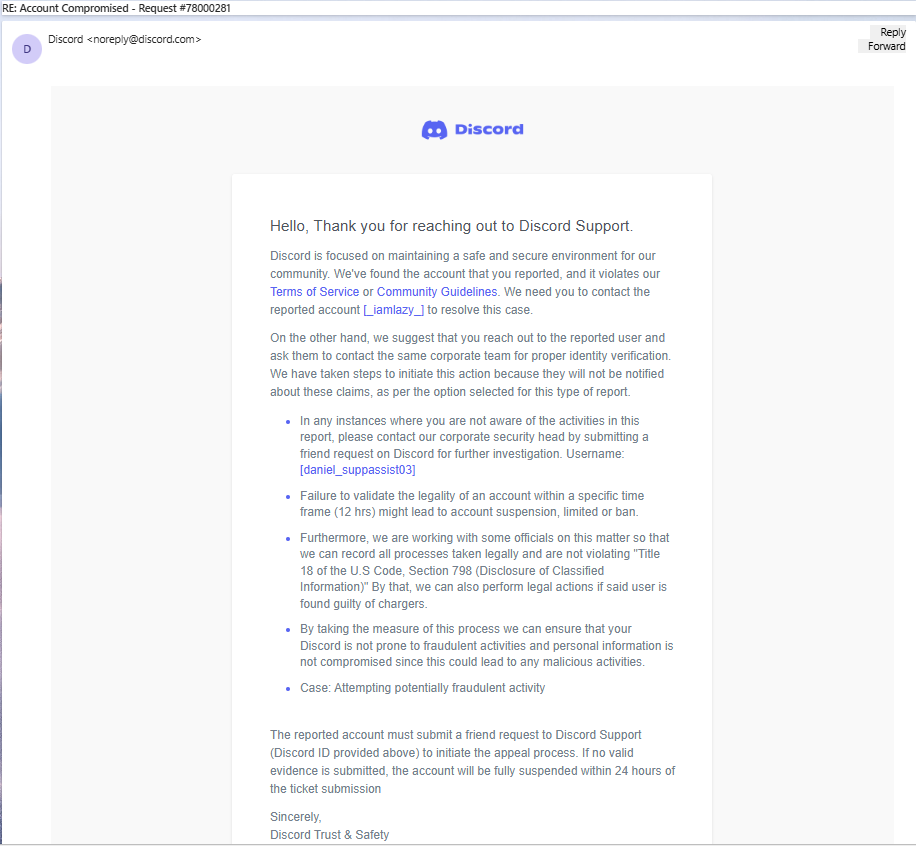
Task: Click the greeting 'Hello, Thank you for reaching out'
Action: (x=451, y=226)
